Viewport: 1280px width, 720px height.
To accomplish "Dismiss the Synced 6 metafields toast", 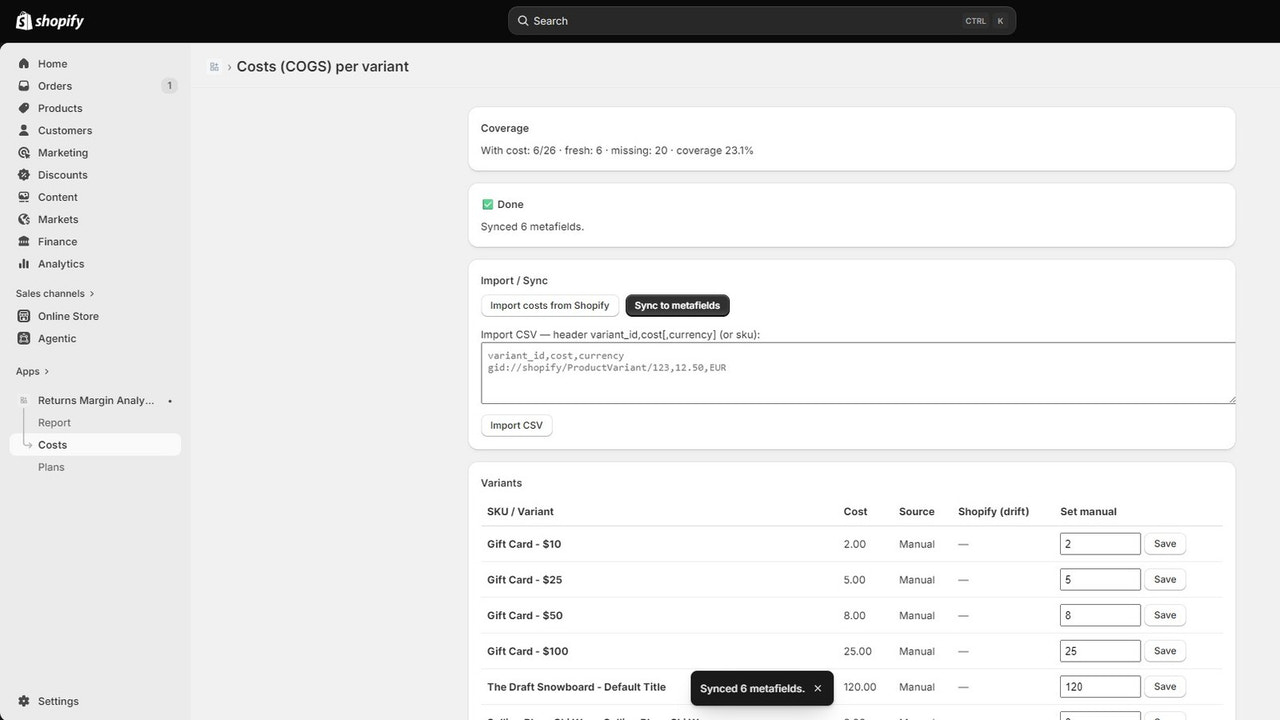I will click(x=817, y=688).
